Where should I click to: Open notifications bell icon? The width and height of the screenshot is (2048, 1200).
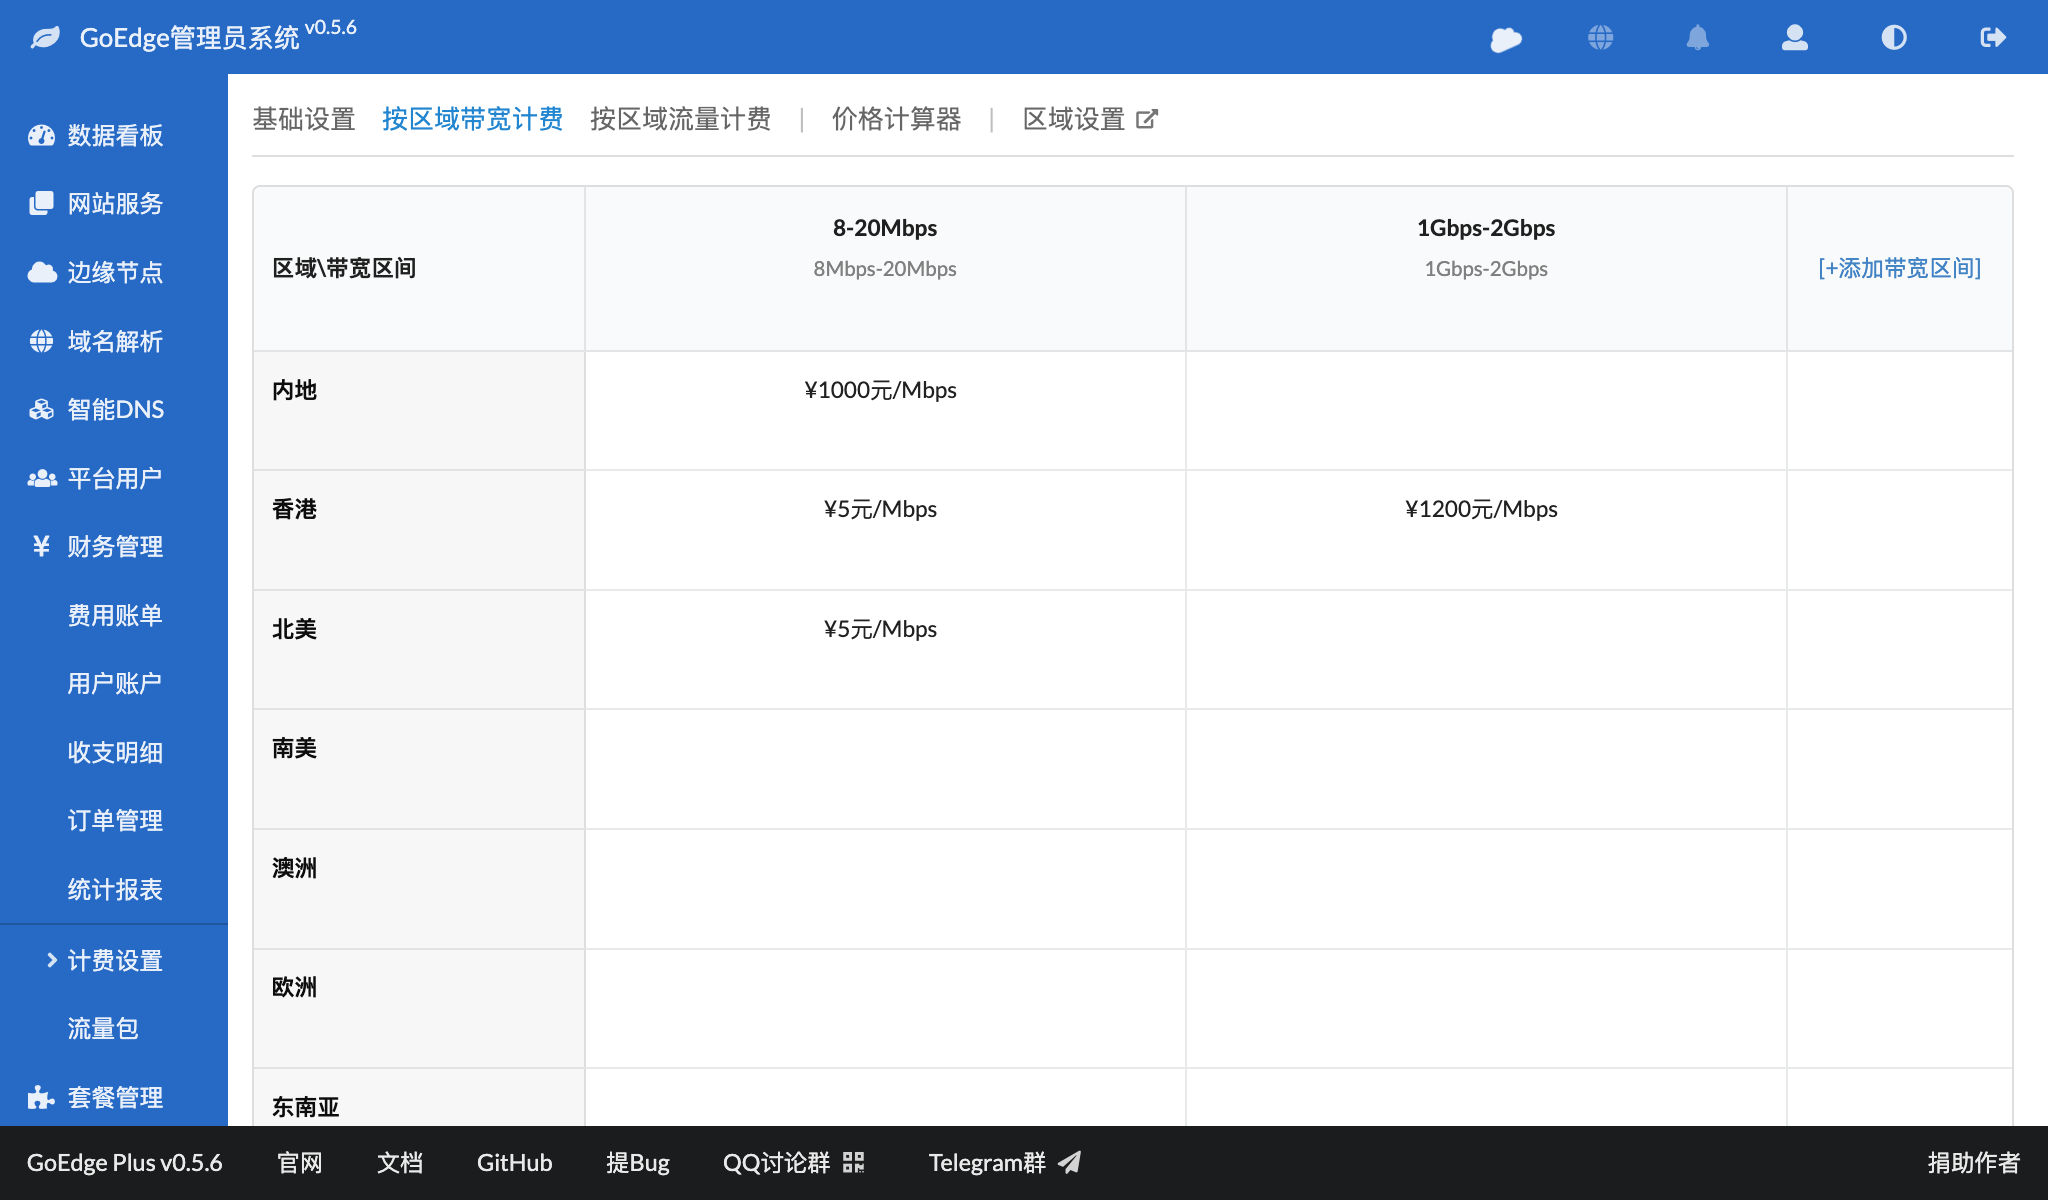1698,37
